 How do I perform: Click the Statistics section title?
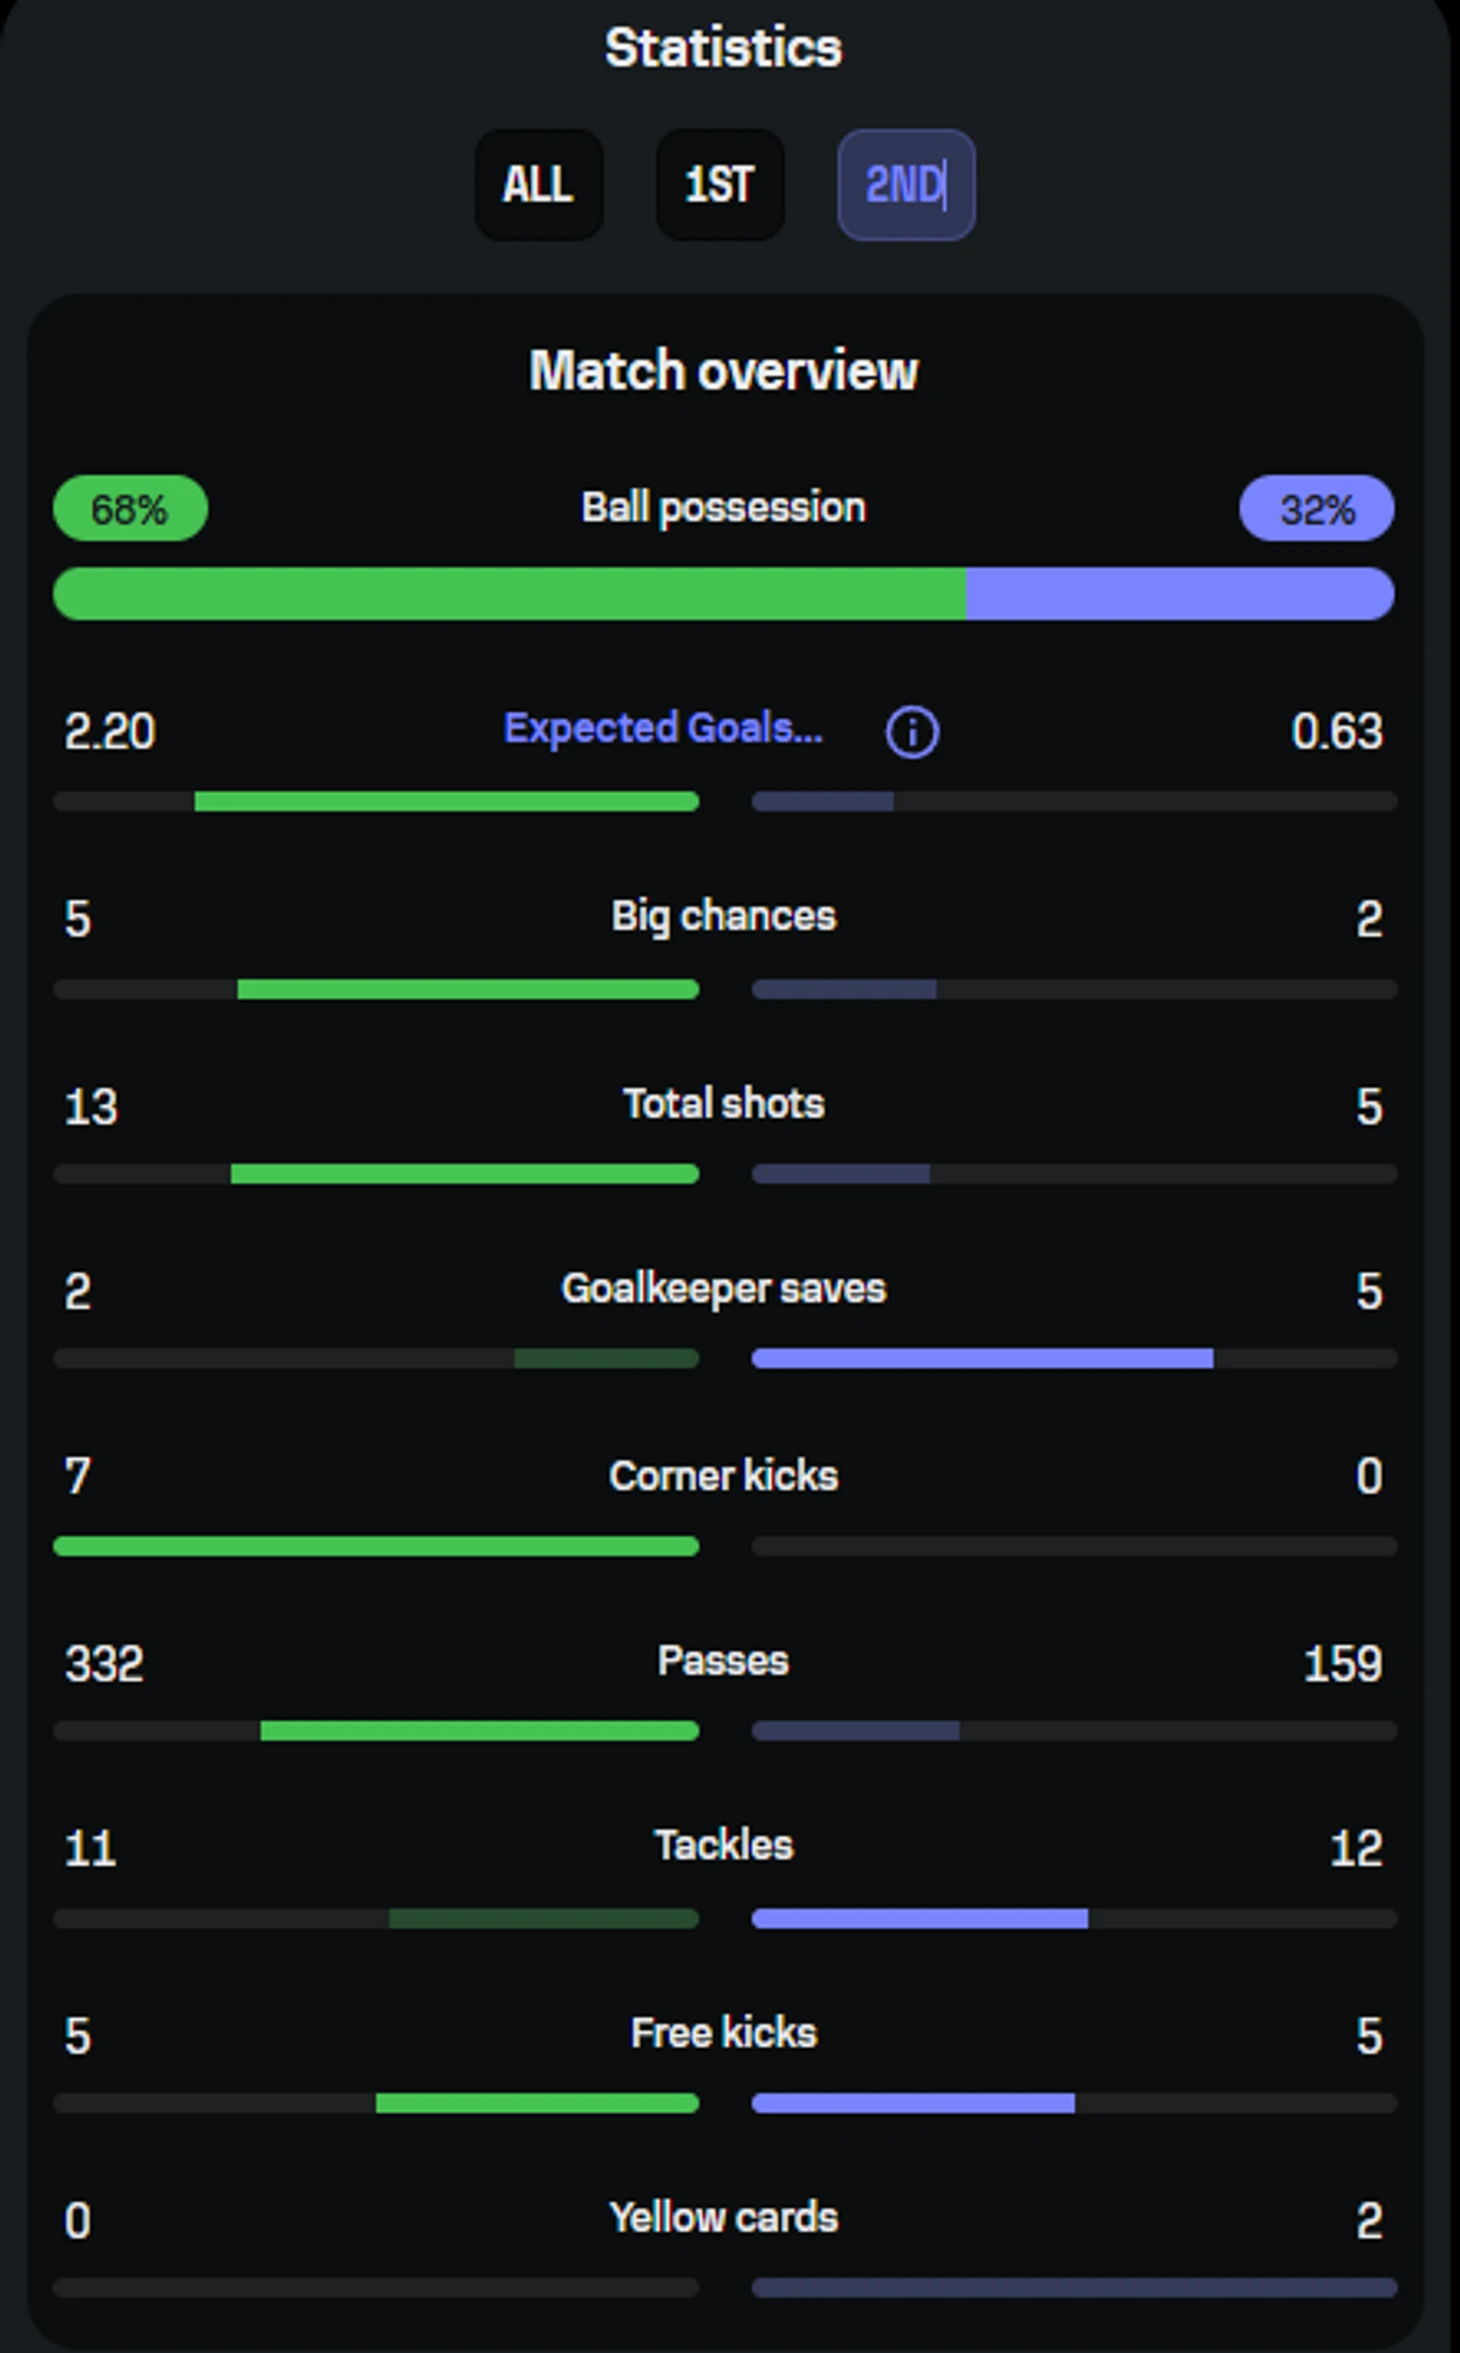[x=723, y=48]
